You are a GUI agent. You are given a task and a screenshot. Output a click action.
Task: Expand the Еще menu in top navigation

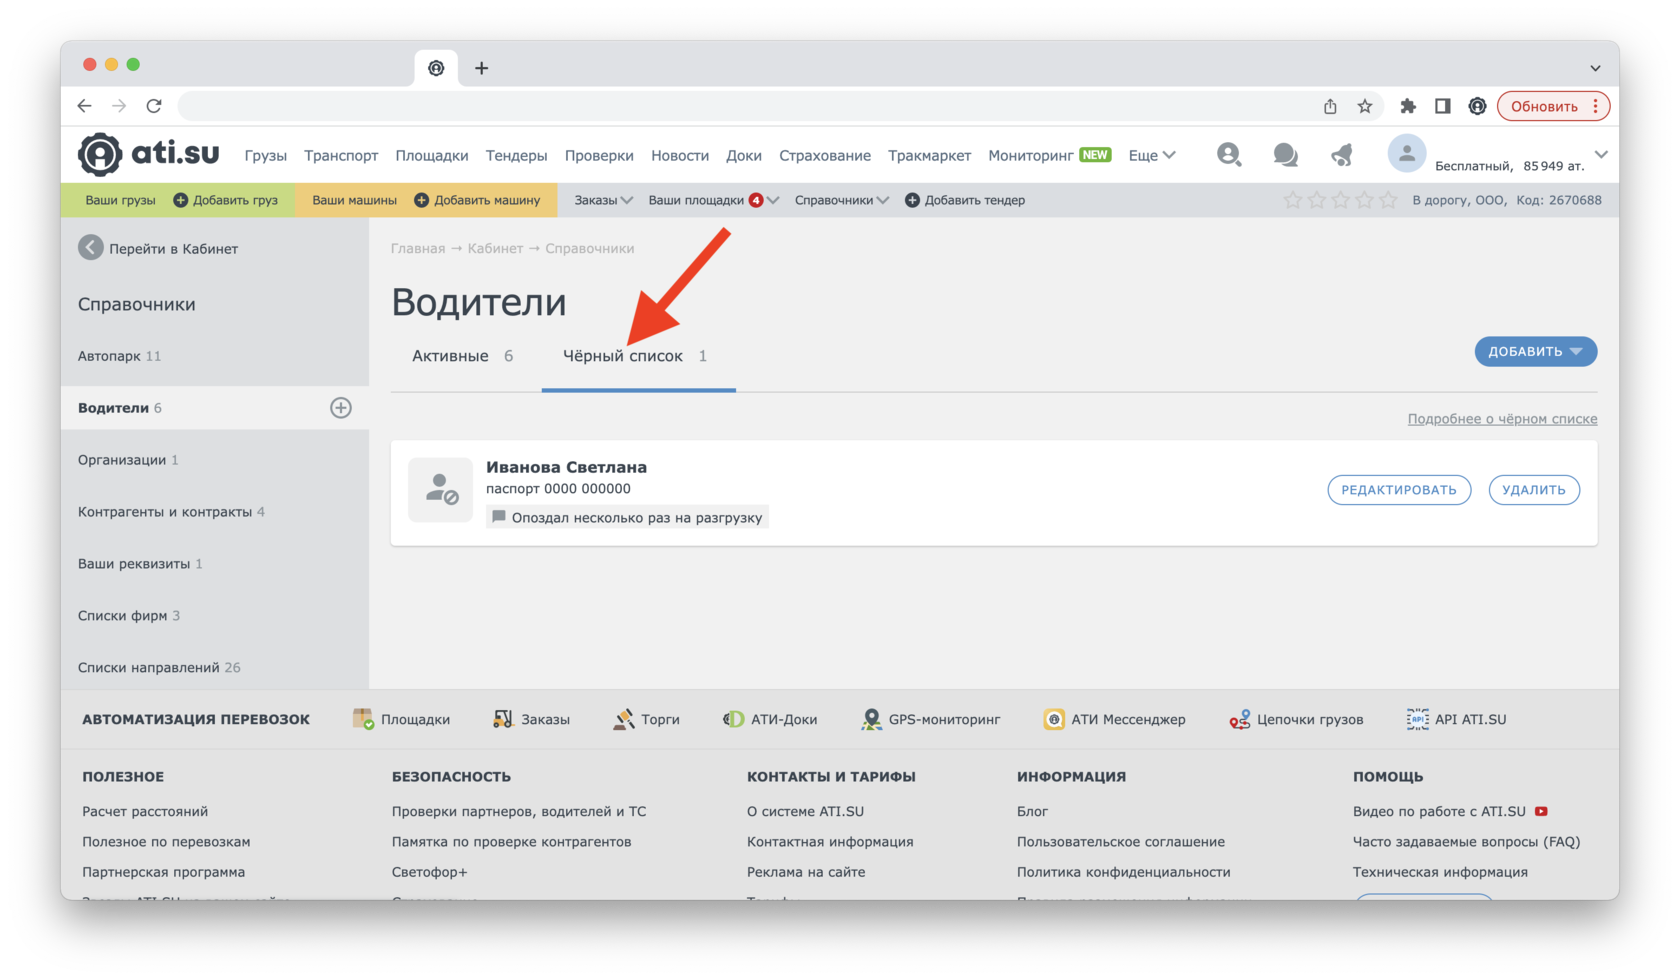[1152, 155]
